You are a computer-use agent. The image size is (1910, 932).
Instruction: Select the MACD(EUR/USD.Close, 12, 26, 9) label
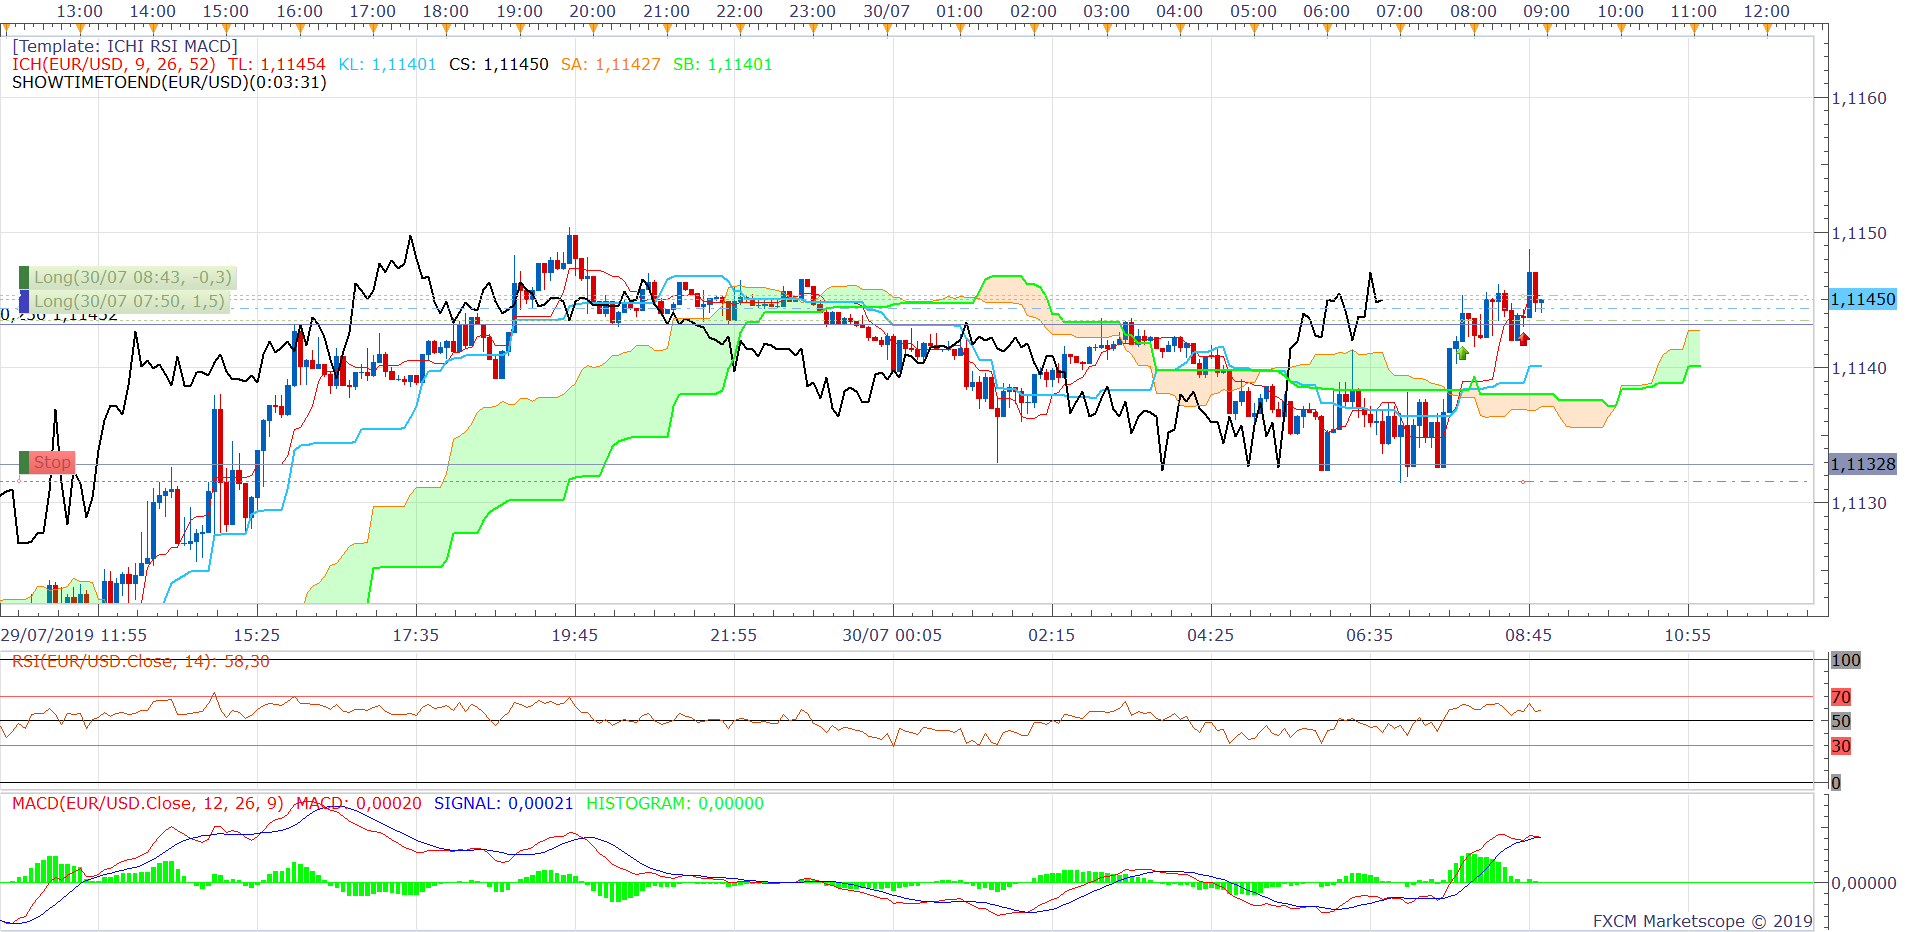tap(148, 803)
